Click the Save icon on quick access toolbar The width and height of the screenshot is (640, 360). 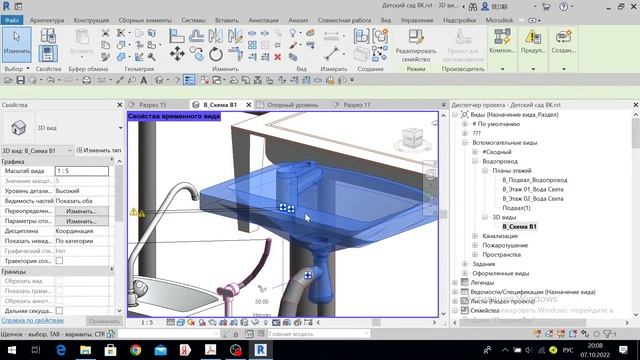[20, 80]
